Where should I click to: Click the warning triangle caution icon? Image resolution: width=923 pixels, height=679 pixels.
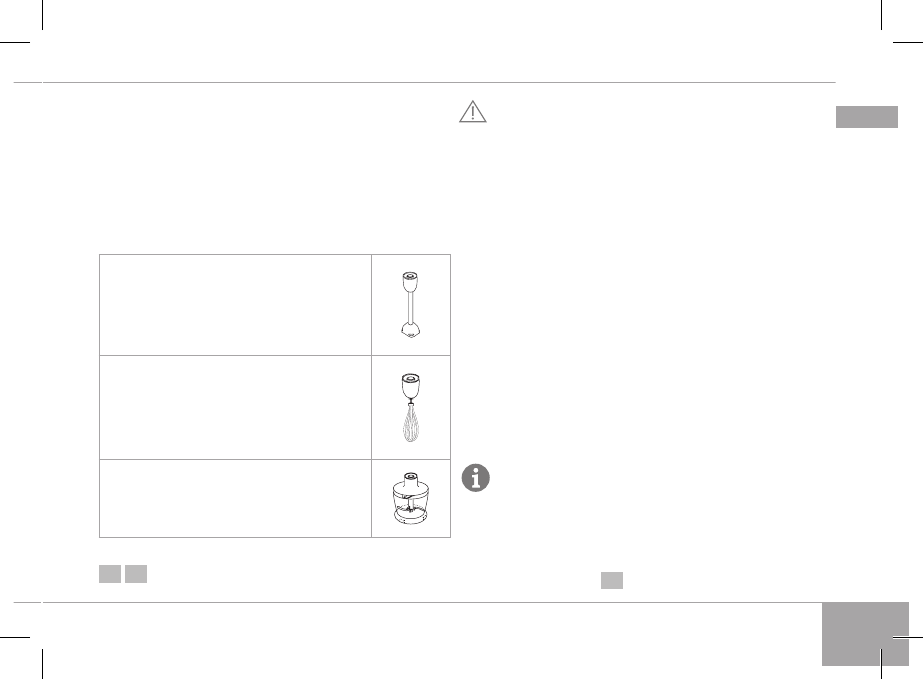(472, 112)
